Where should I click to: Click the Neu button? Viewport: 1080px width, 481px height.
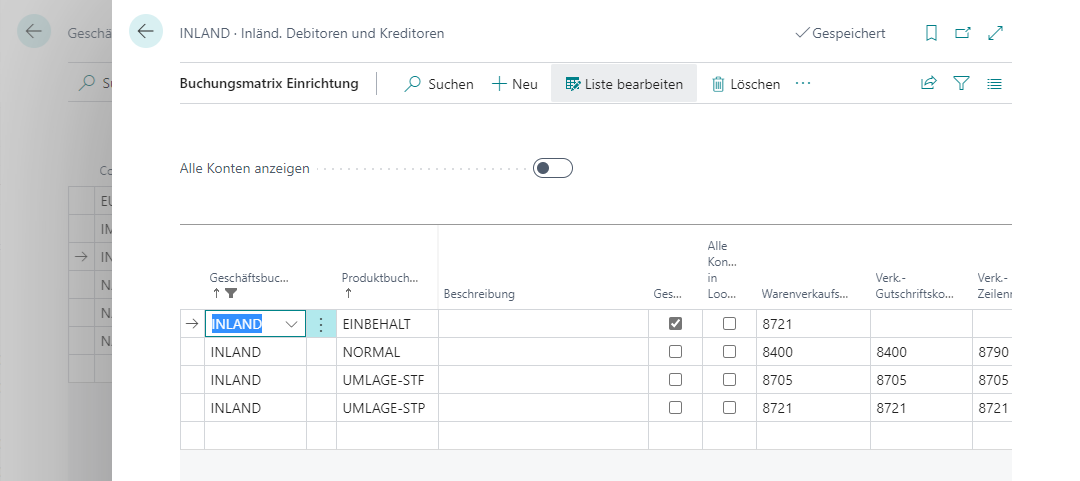click(515, 84)
